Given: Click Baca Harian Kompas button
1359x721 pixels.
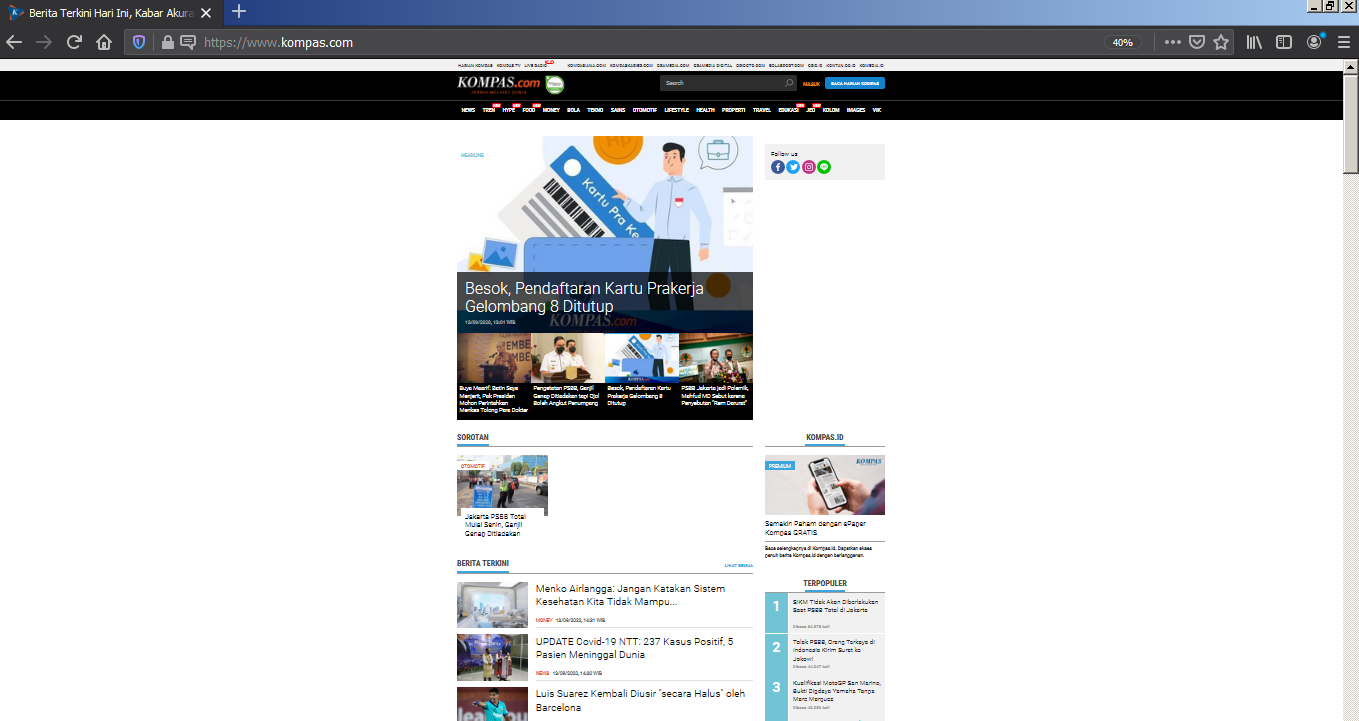Looking at the screenshot, I should pos(855,83).
